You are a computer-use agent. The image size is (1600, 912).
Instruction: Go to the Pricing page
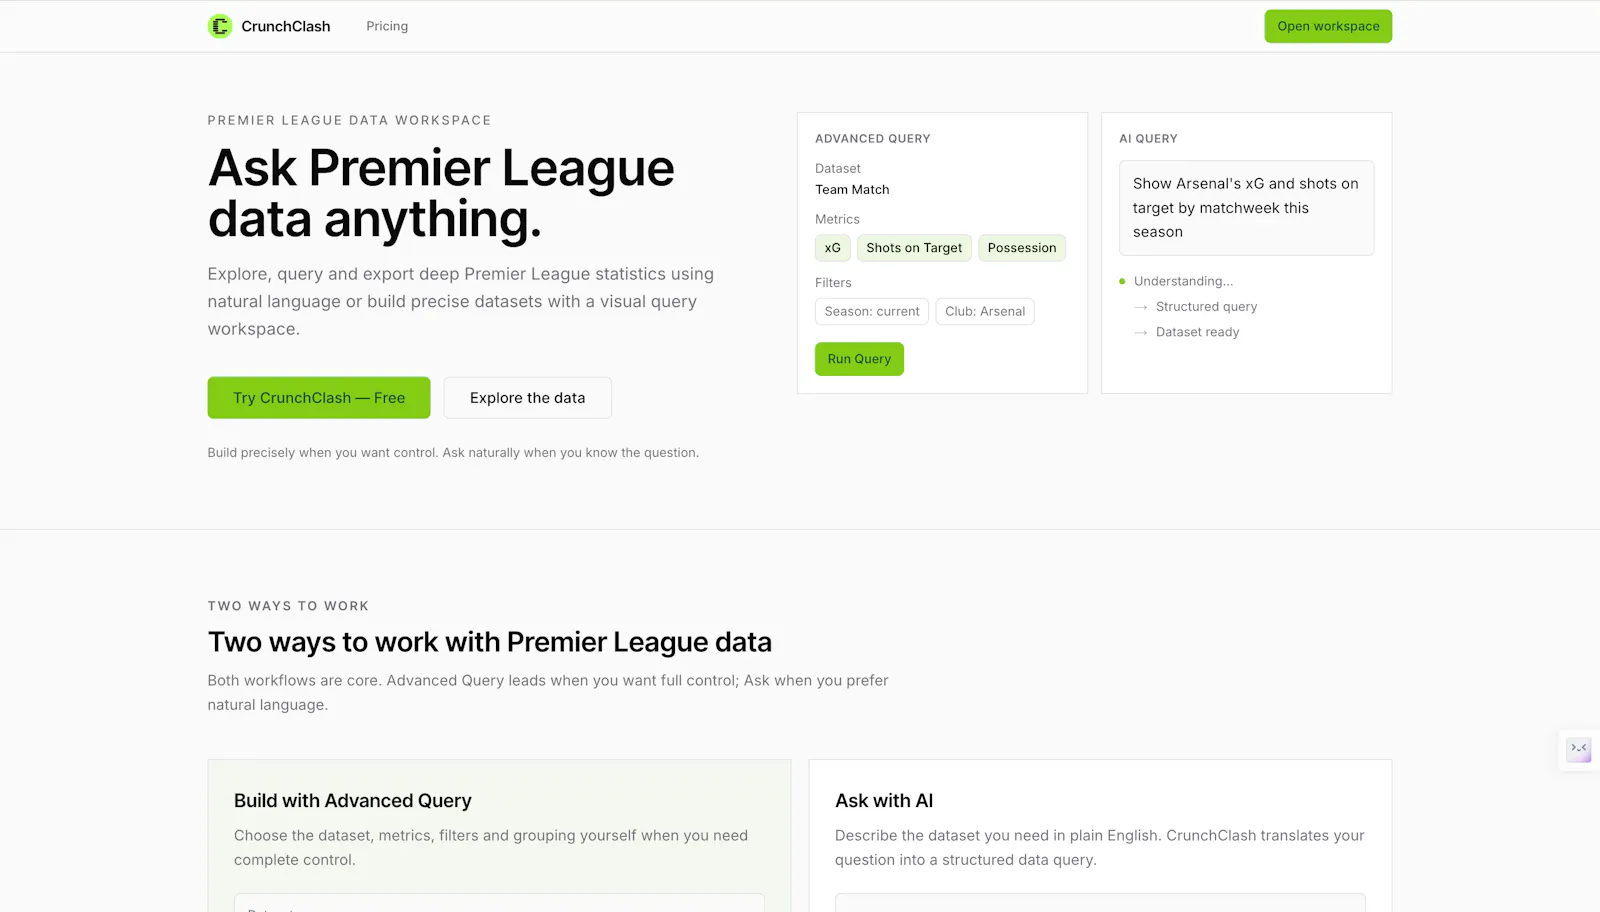coord(387,26)
